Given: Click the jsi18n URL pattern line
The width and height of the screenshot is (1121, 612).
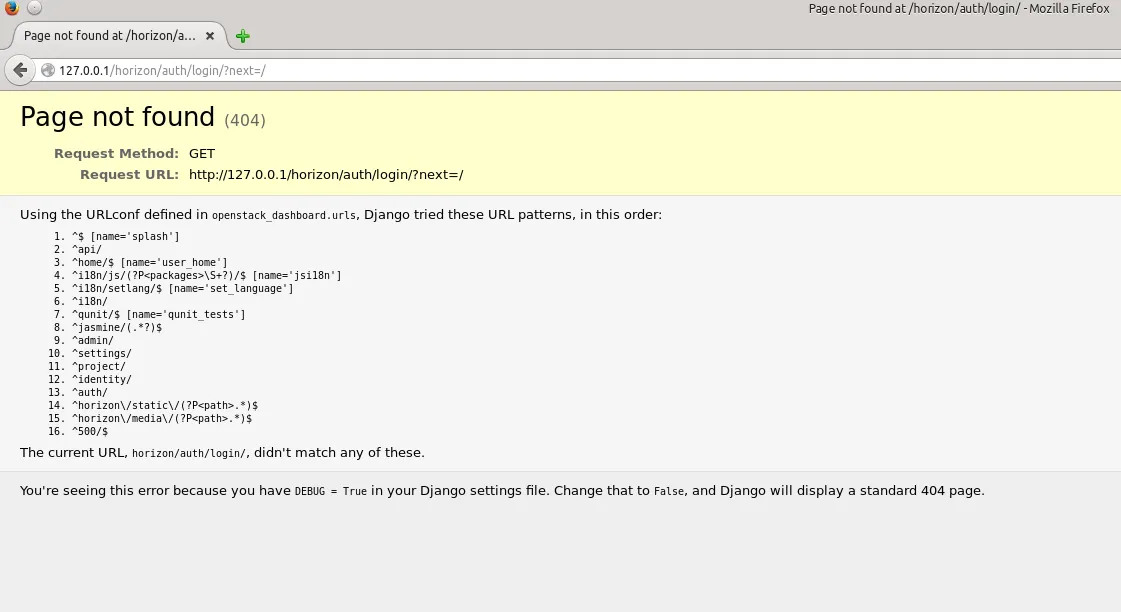Looking at the screenshot, I should [207, 275].
